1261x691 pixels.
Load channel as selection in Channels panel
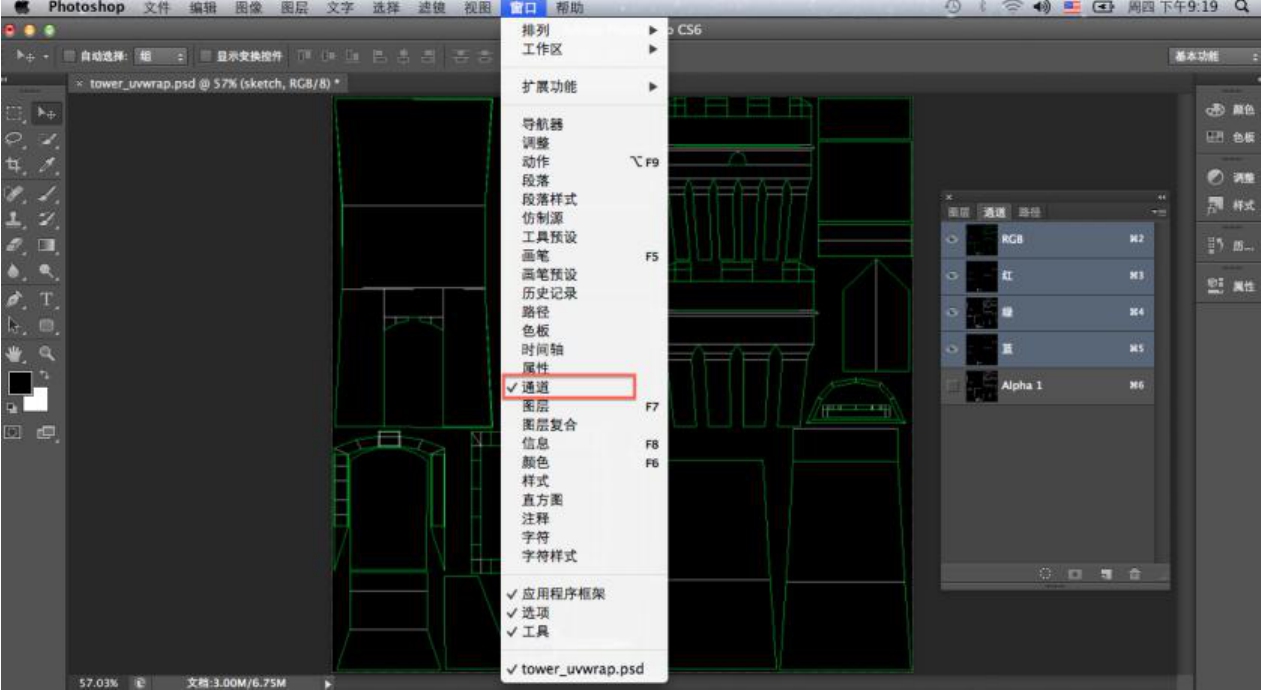pos(1045,575)
